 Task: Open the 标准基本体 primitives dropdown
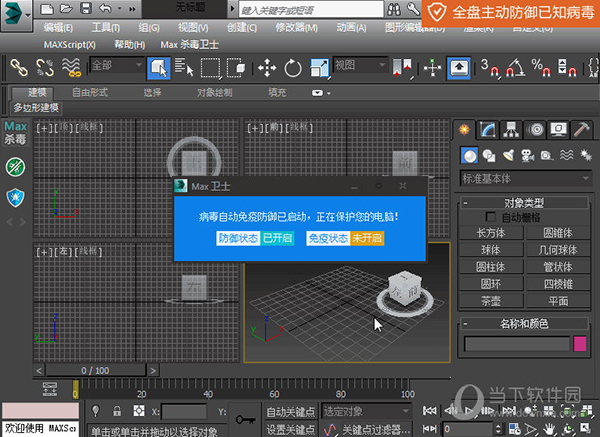click(526, 179)
